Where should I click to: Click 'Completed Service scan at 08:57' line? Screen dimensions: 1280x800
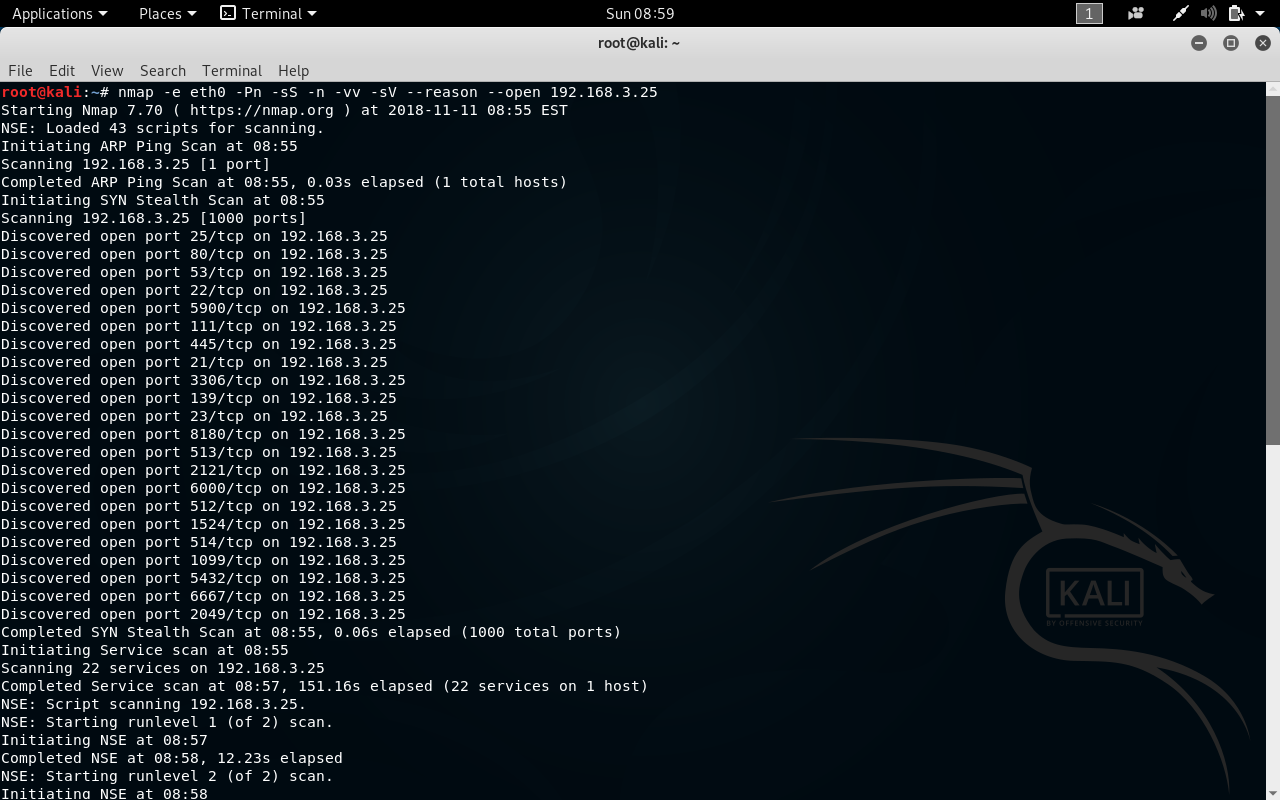coord(325,686)
